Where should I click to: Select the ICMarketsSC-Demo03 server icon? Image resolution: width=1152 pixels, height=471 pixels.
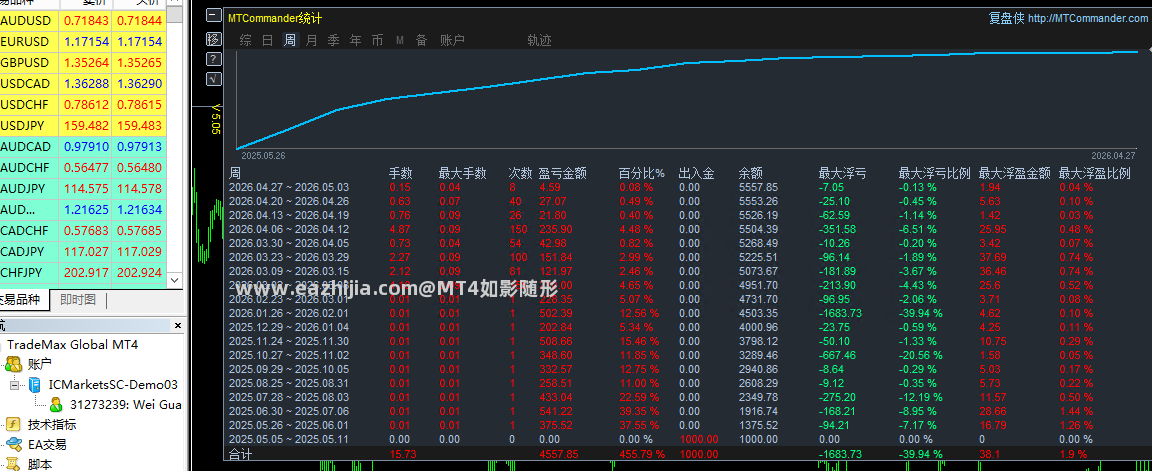(x=36, y=384)
